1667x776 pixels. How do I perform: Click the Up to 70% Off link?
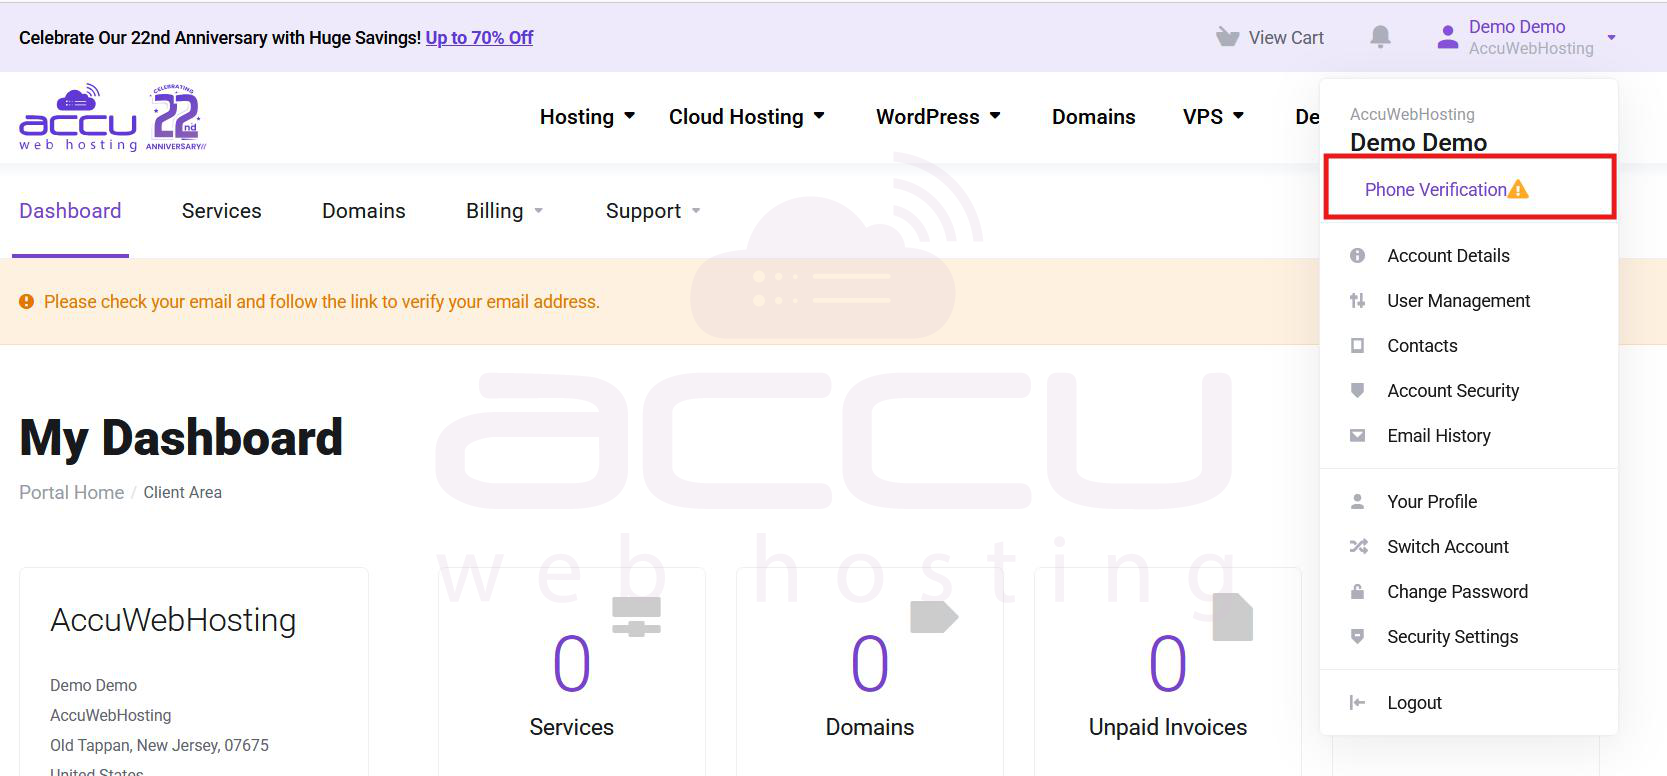tap(479, 38)
